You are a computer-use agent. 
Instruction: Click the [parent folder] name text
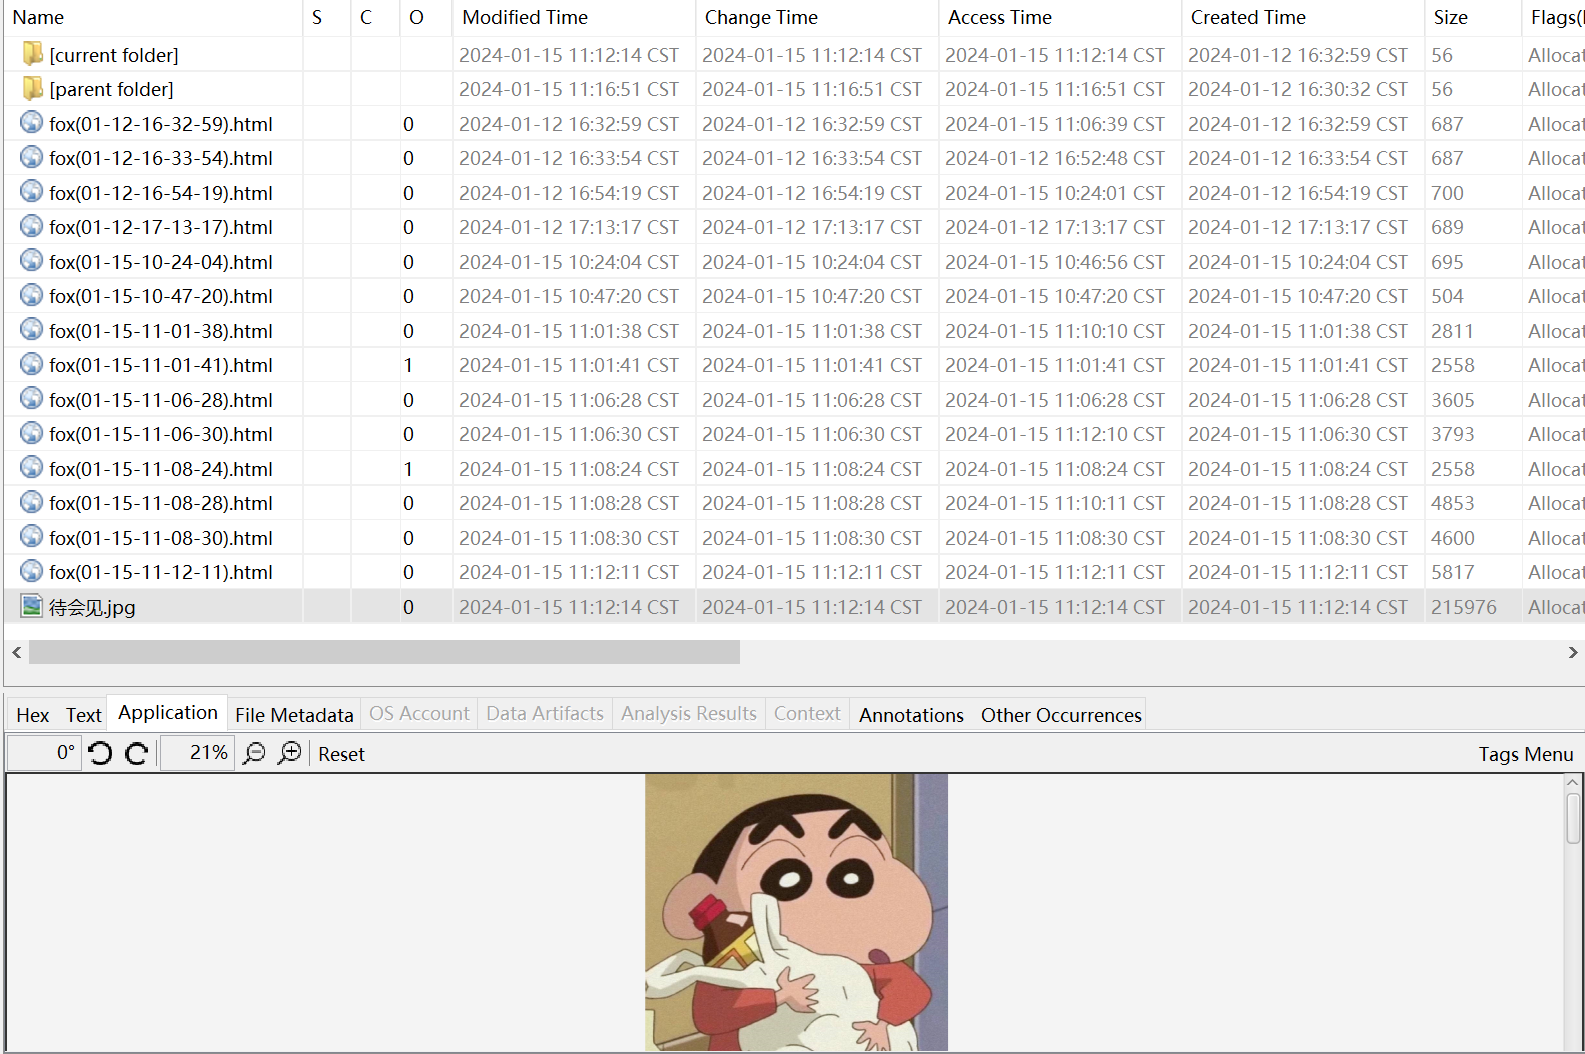pos(111,89)
